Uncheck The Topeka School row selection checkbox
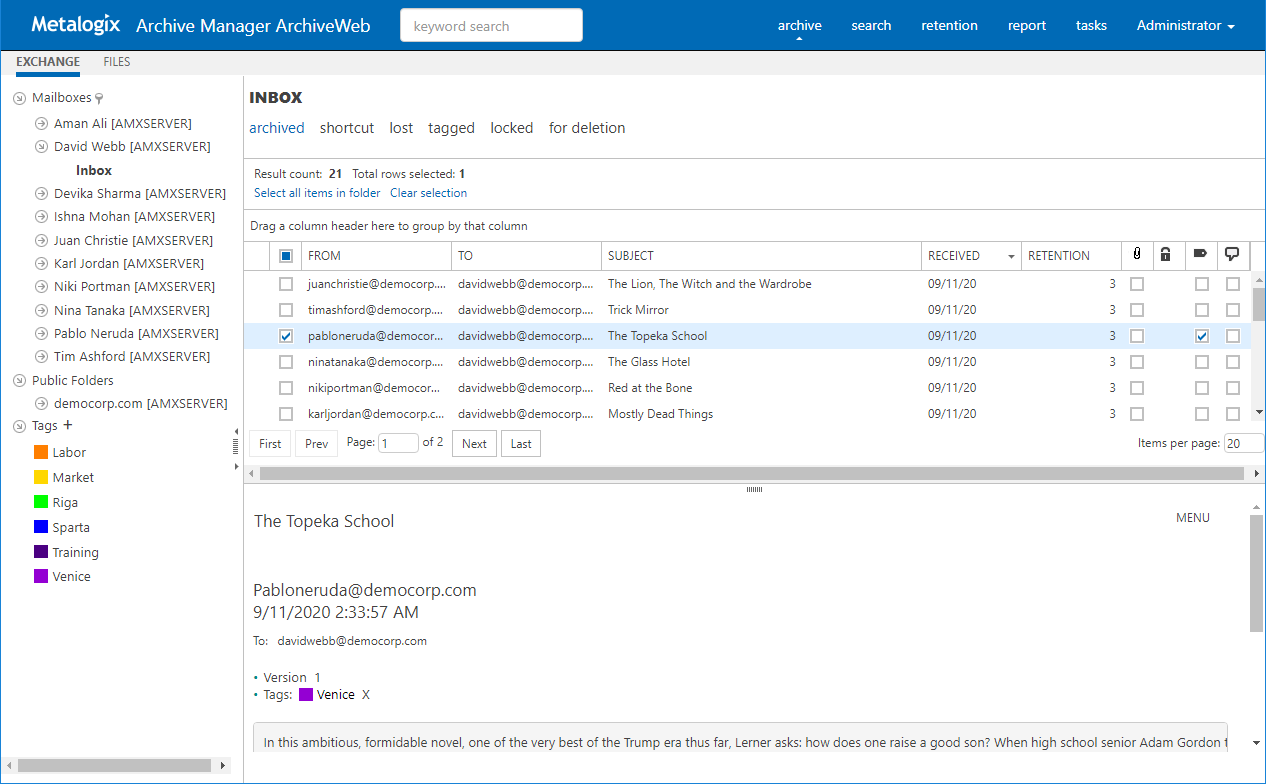 point(286,336)
